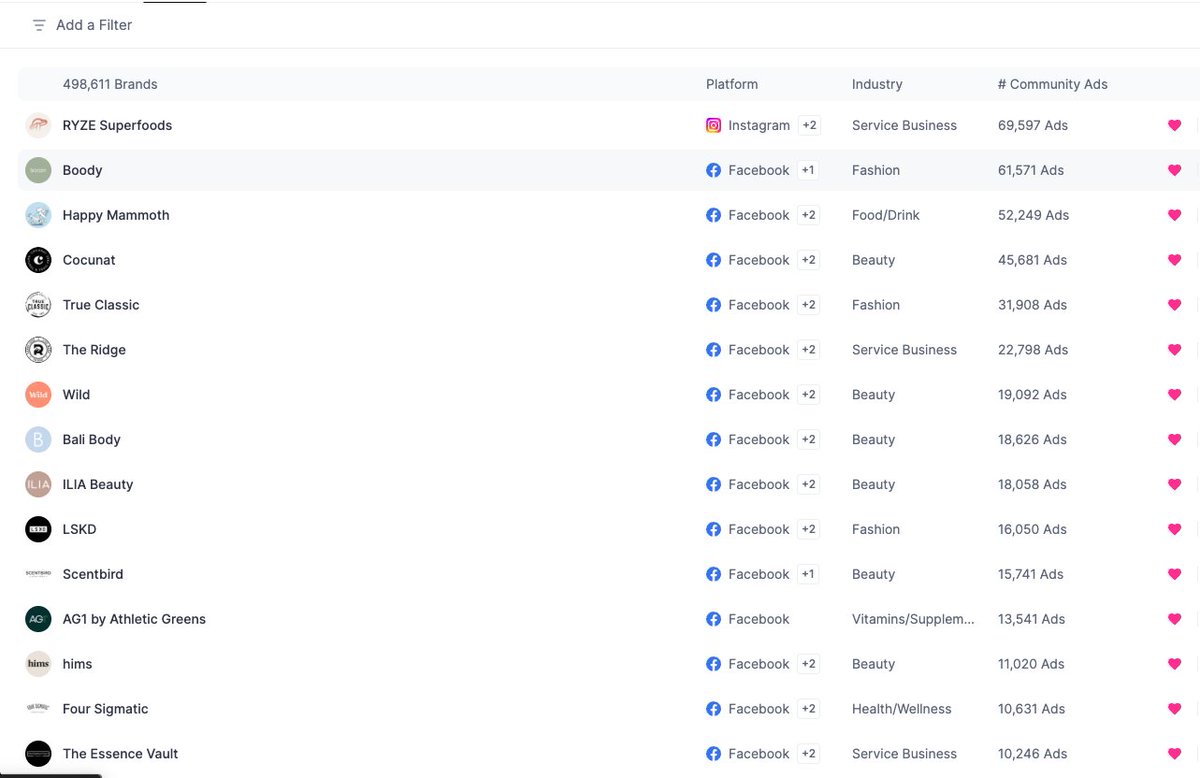Toggle the heart for Bali Body
Viewport: 1200px width, 778px height.
[1174, 440]
